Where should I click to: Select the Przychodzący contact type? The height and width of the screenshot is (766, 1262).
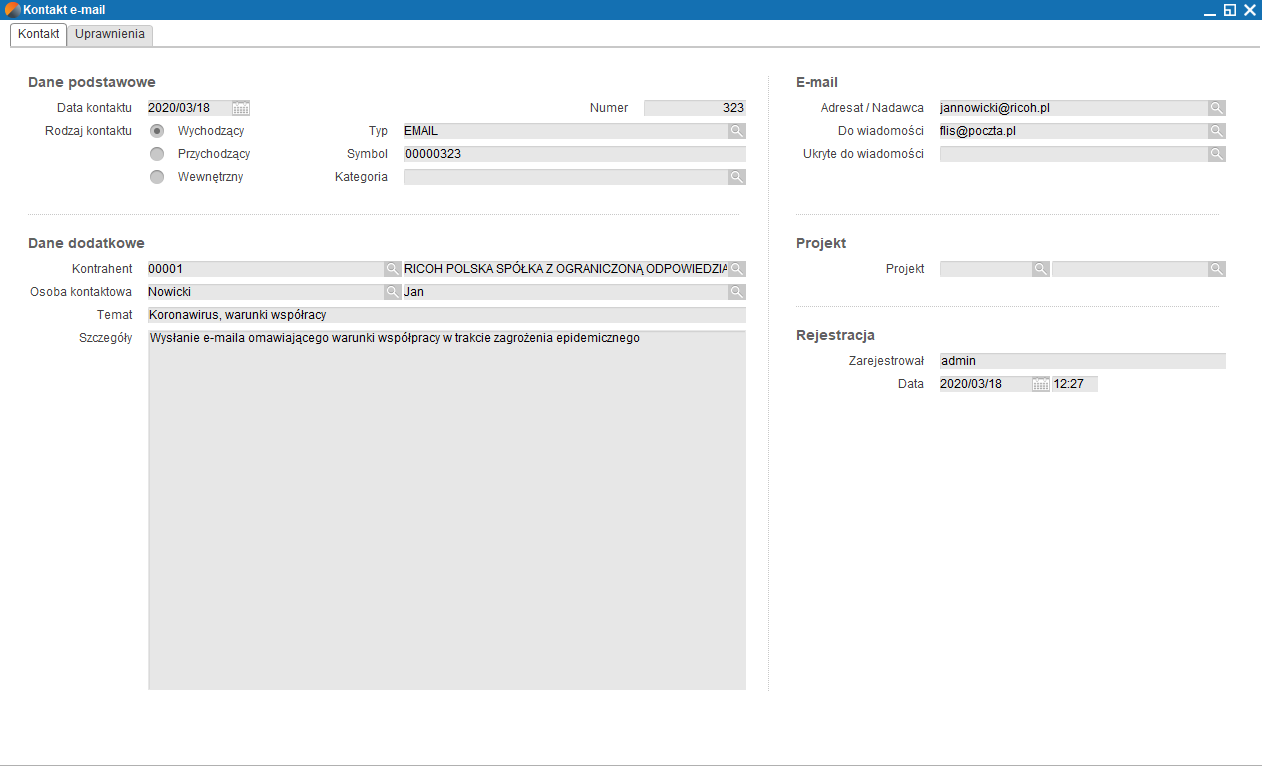click(157, 154)
